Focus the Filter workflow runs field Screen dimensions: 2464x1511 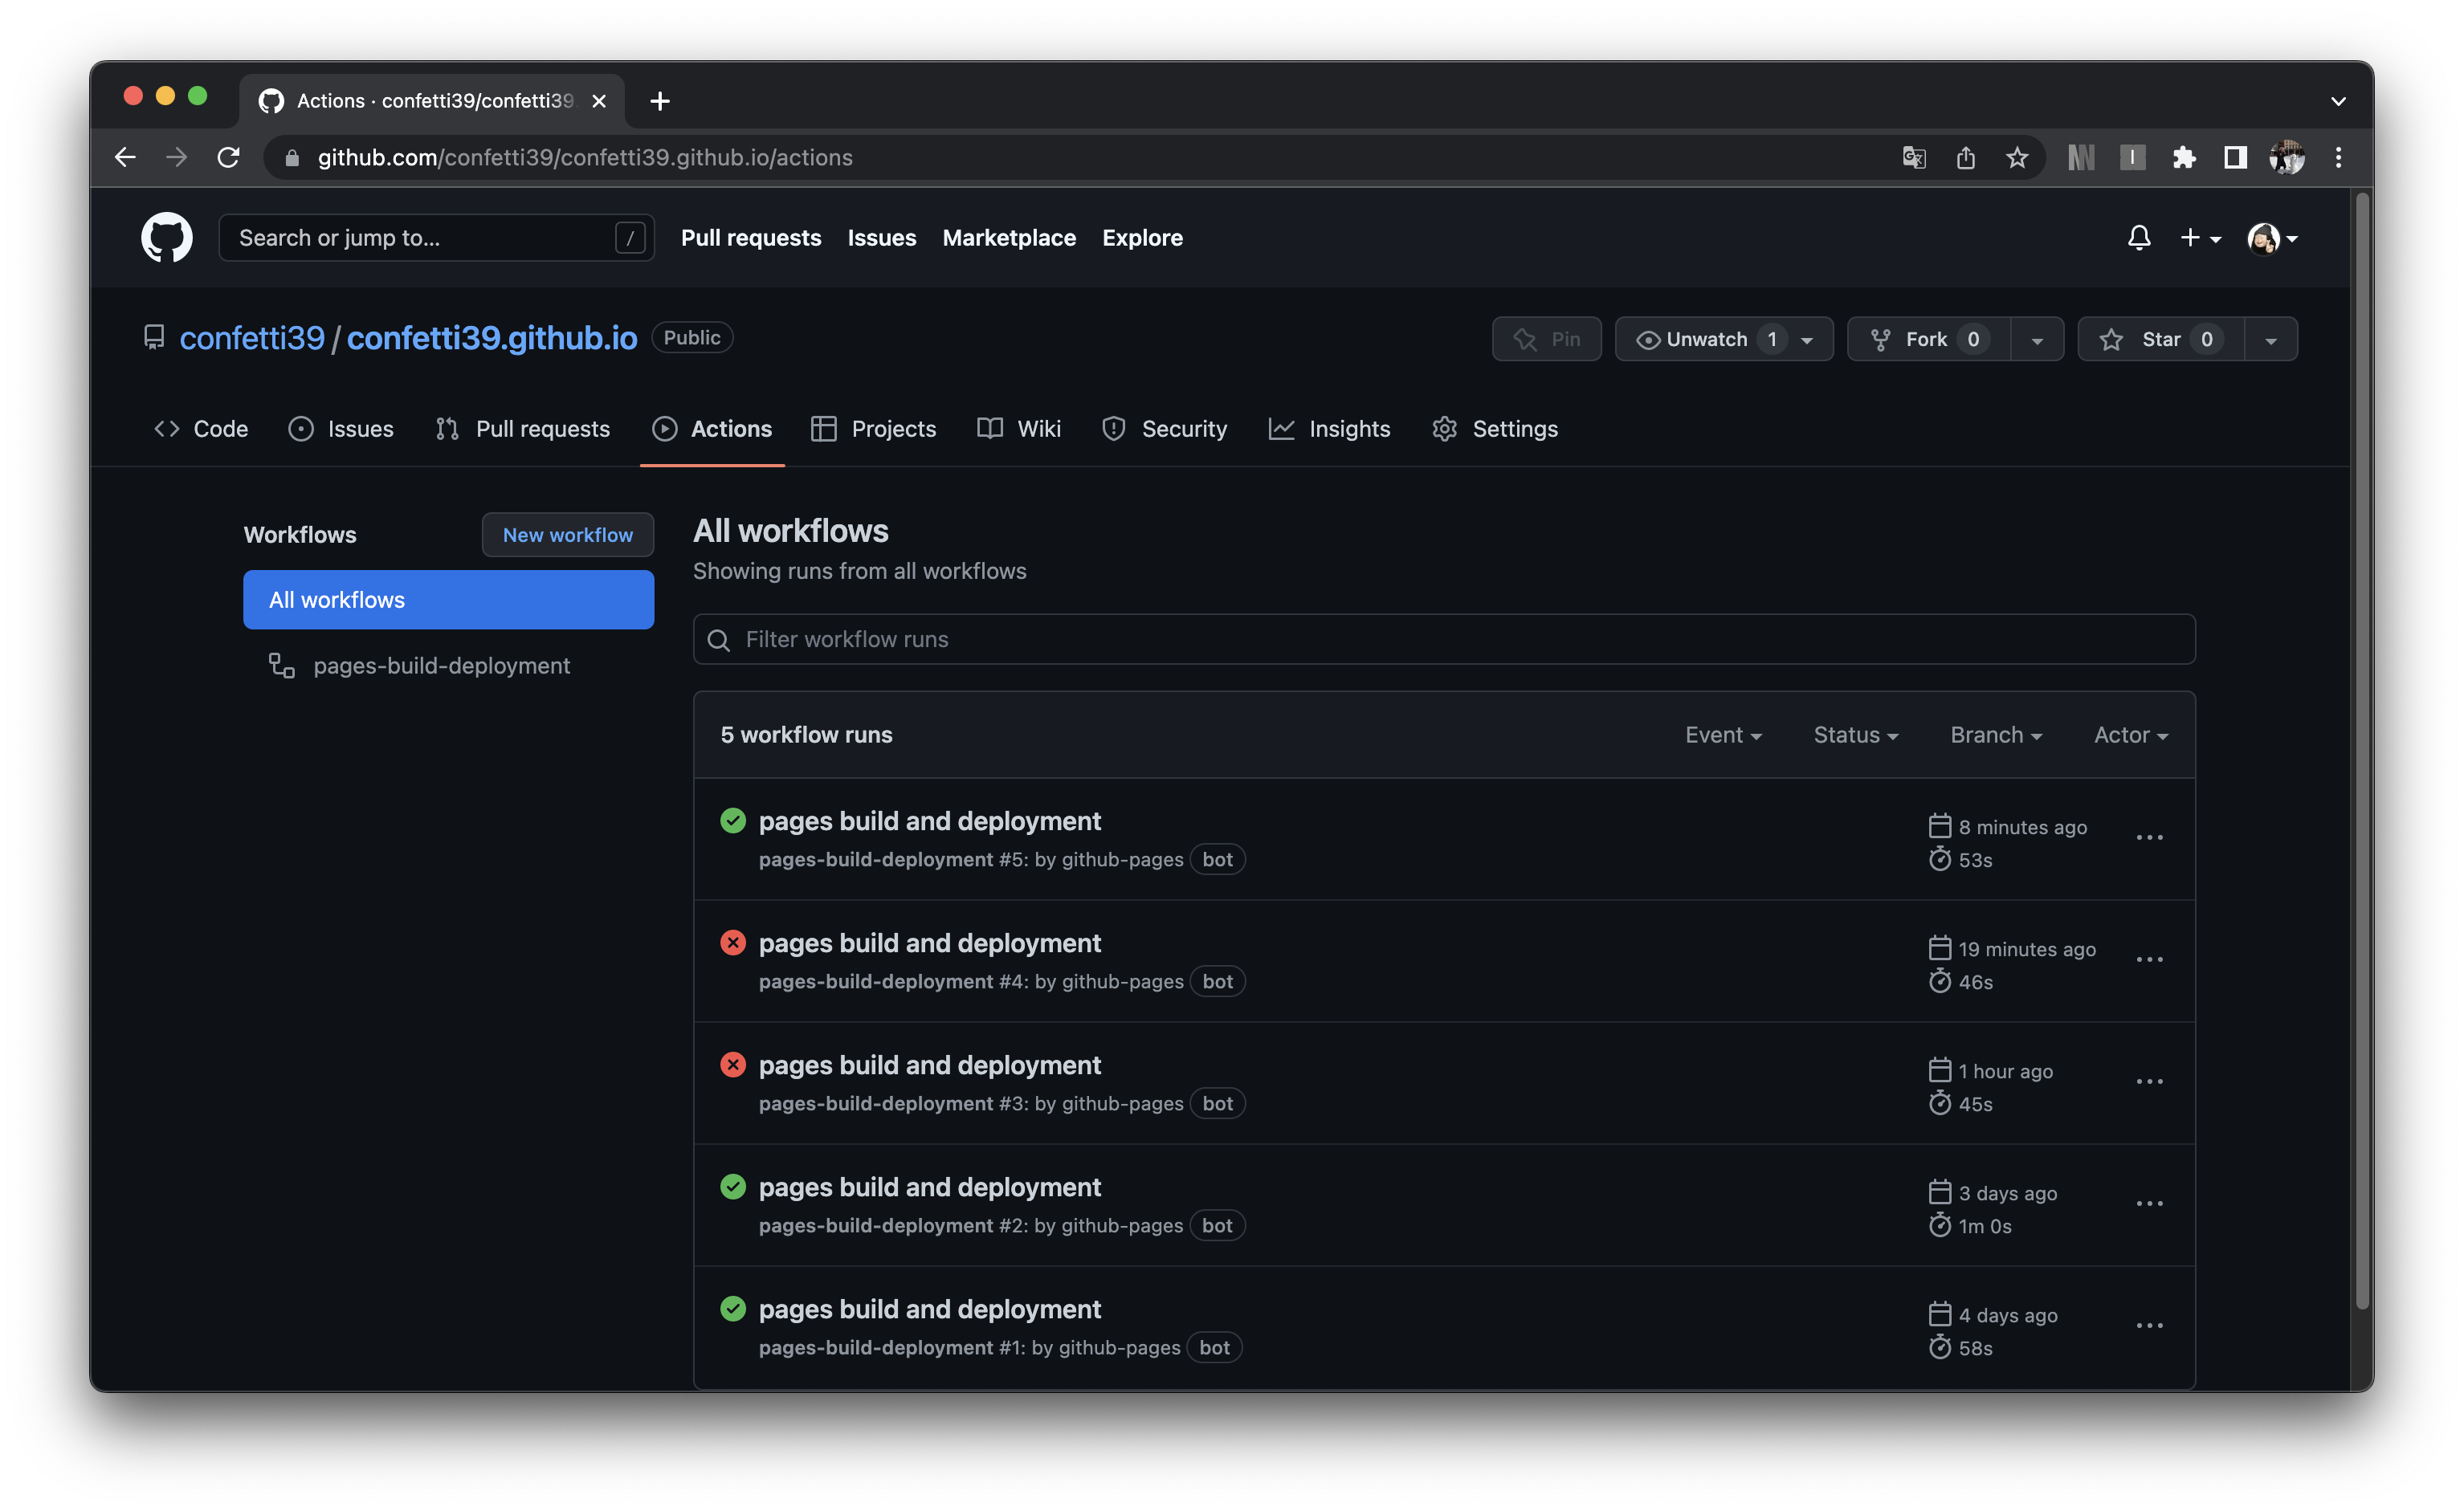(1443, 640)
